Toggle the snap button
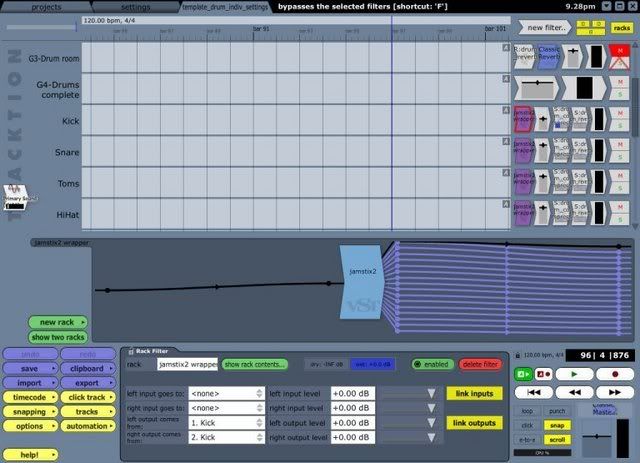Viewport: 640px width, 463px height. coord(557,424)
